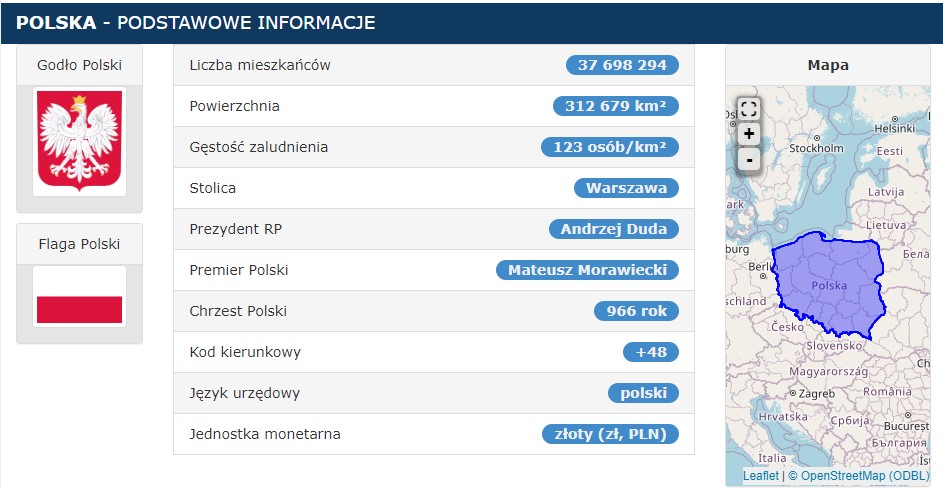This screenshot has width=943, height=489.
Task: Click the złoty (zł, PLN) currency badge
Action: pyautogui.click(x=610, y=434)
